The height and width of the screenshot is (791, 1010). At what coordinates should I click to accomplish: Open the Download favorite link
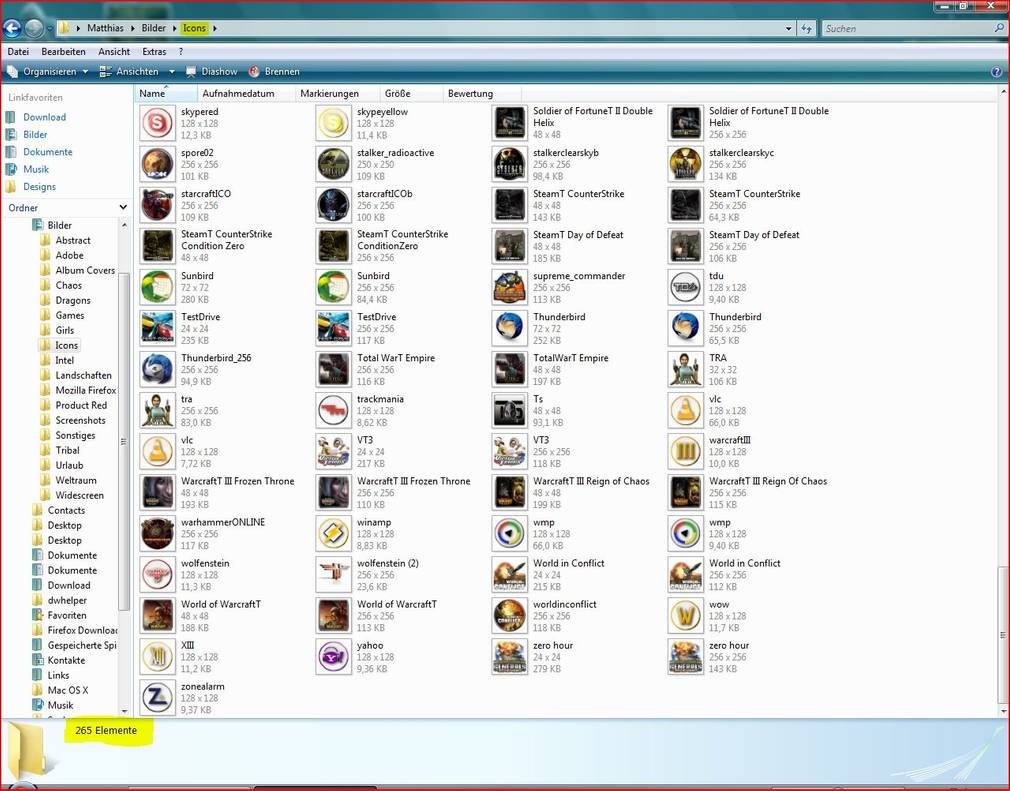pos(44,117)
